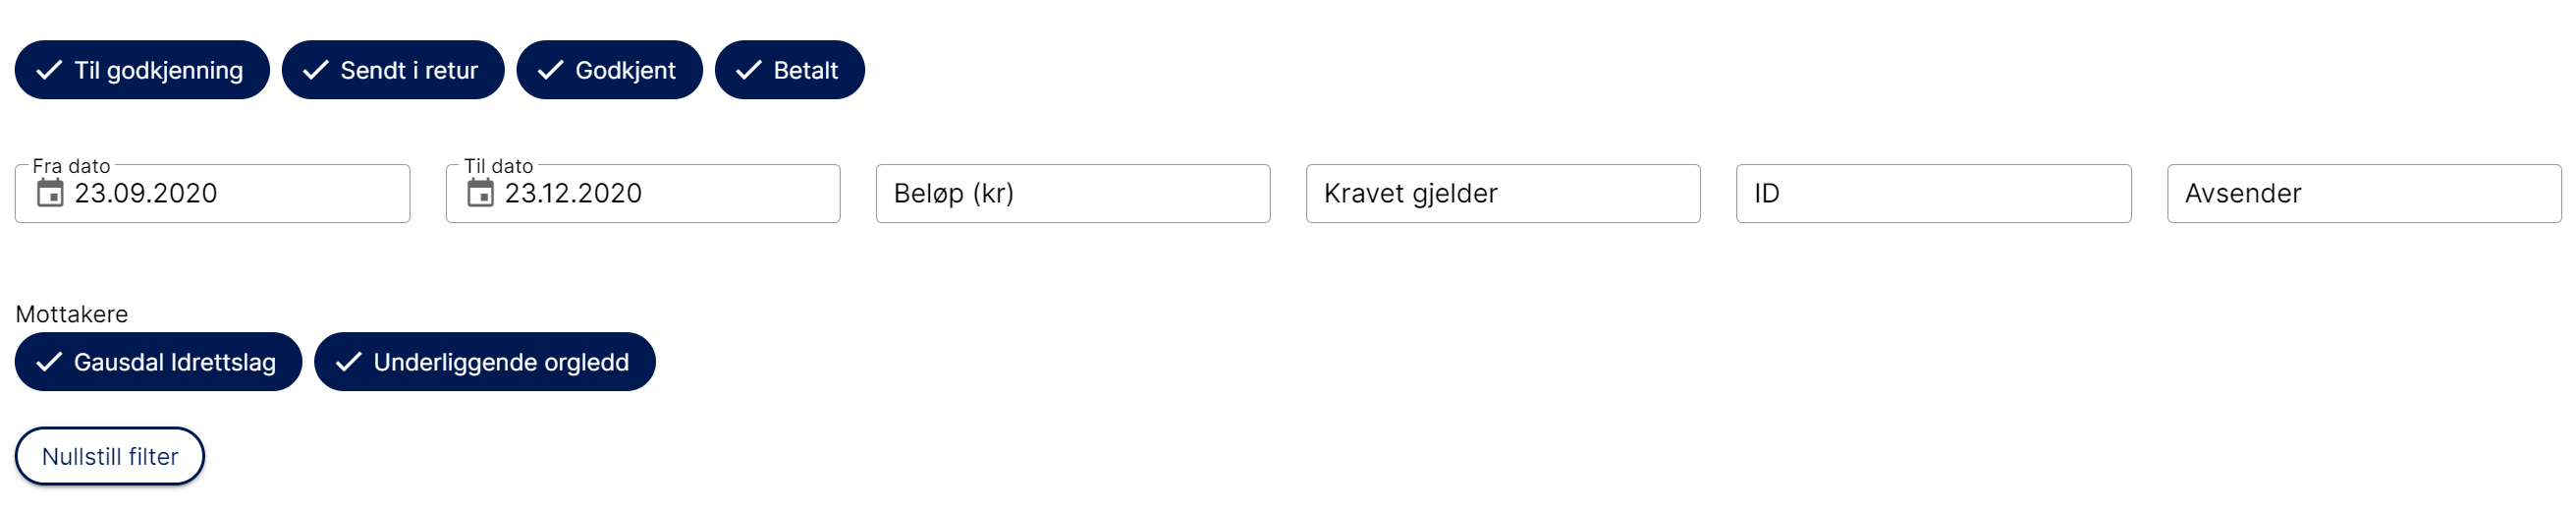
Task: Click checkmark icon on Underliggende orgledd chip
Action: click(x=348, y=362)
